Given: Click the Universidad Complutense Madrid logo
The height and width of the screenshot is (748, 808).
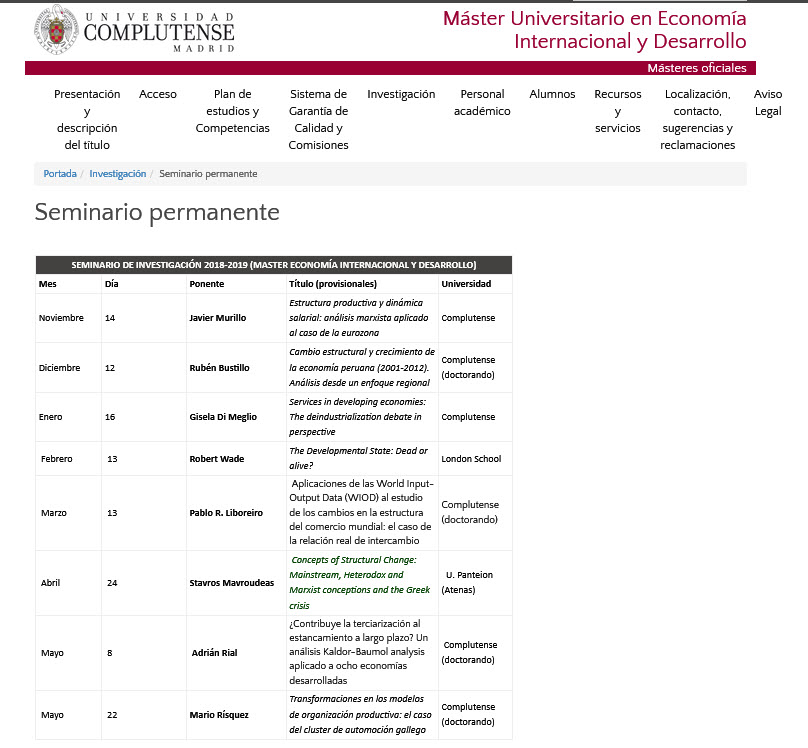Looking at the screenshot, I should coord(134,30).
